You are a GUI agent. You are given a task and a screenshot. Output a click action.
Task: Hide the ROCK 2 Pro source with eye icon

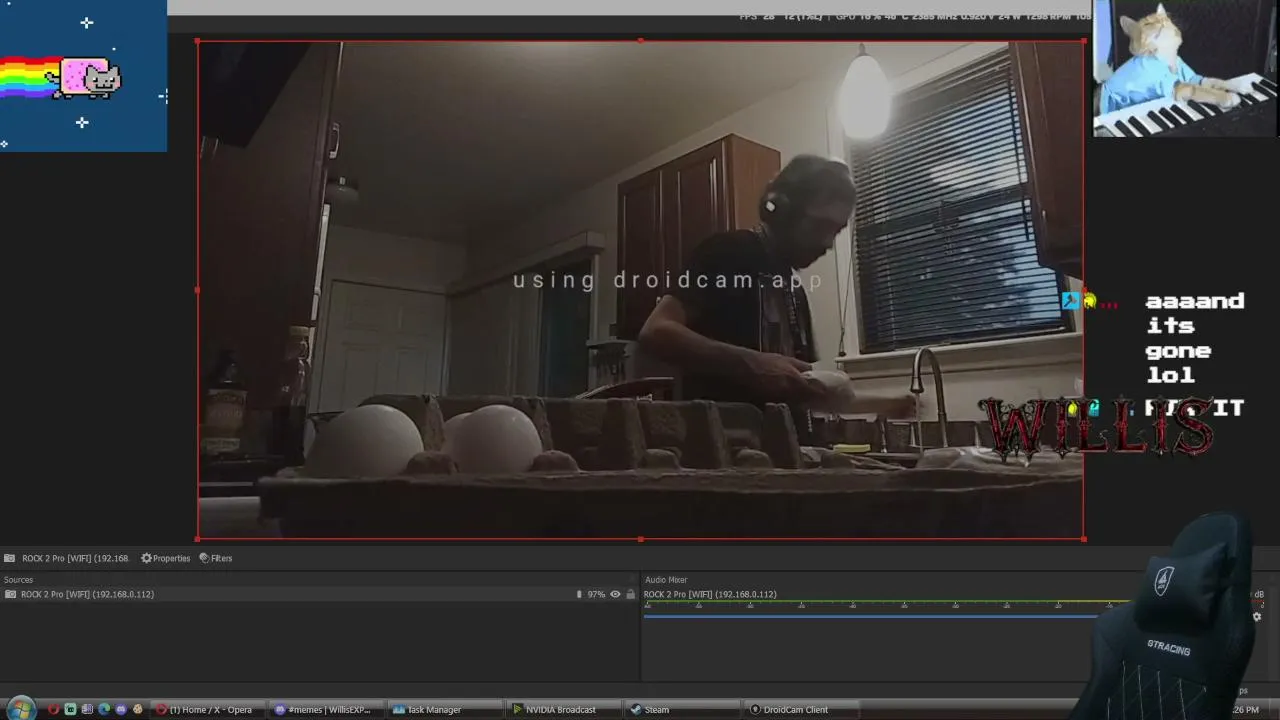tap(615, 594)
